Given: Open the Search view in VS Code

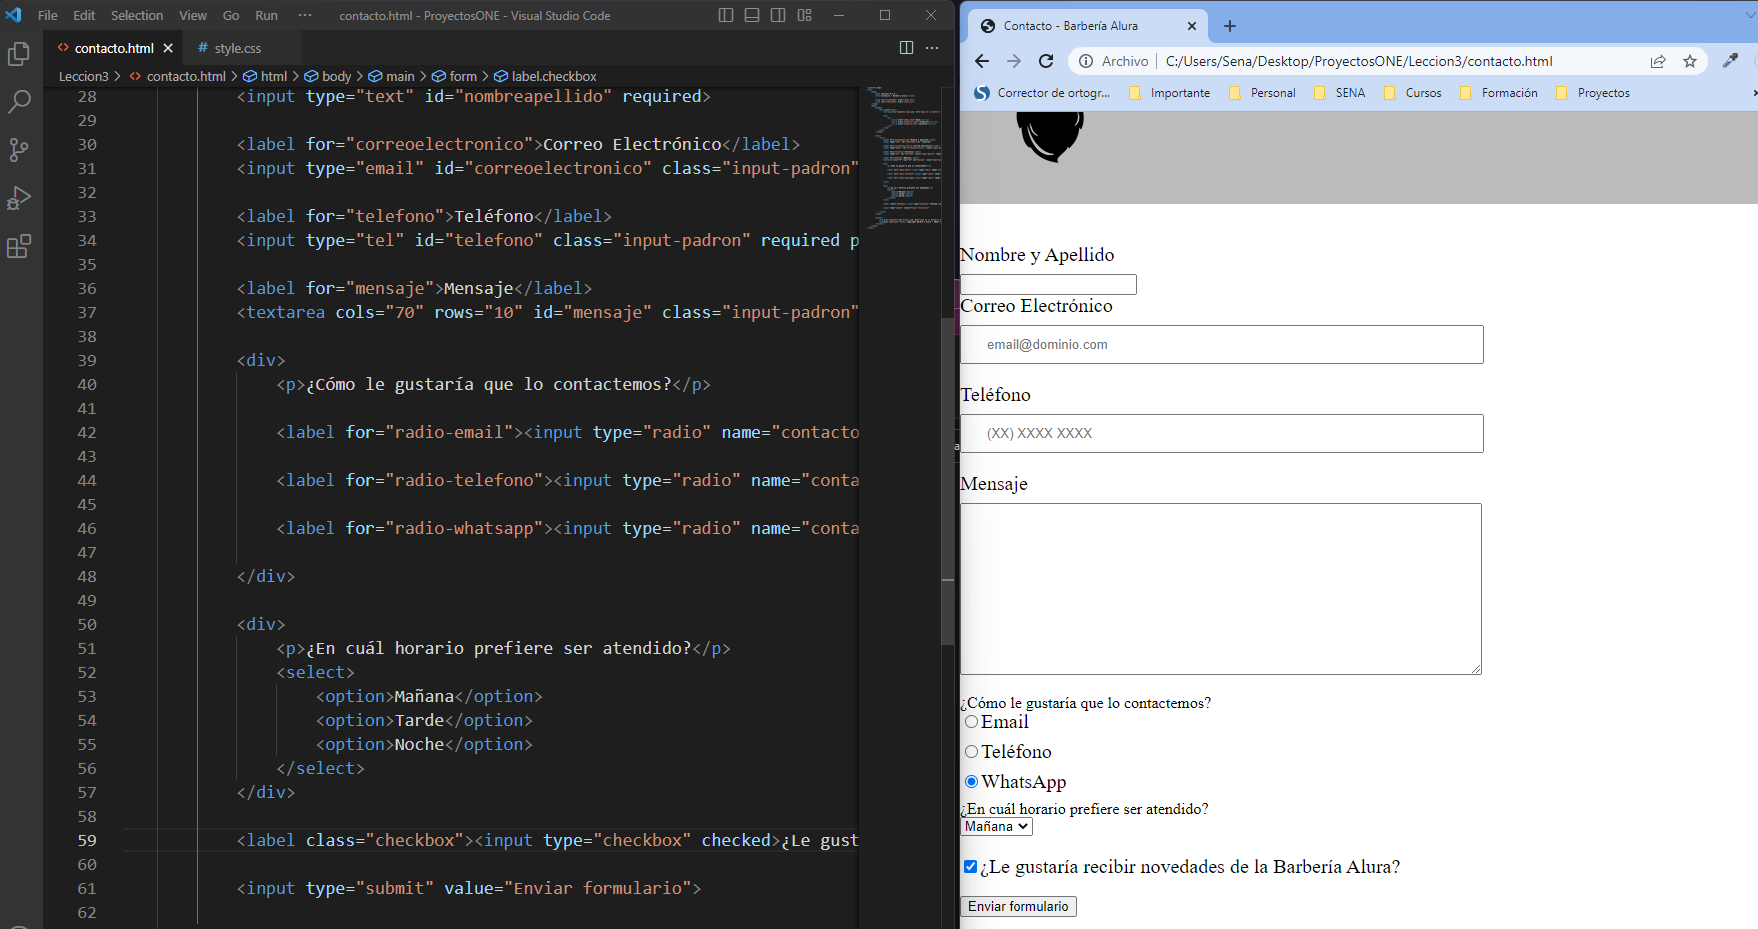Looking at the screenshot, I should tap(19, 101).
